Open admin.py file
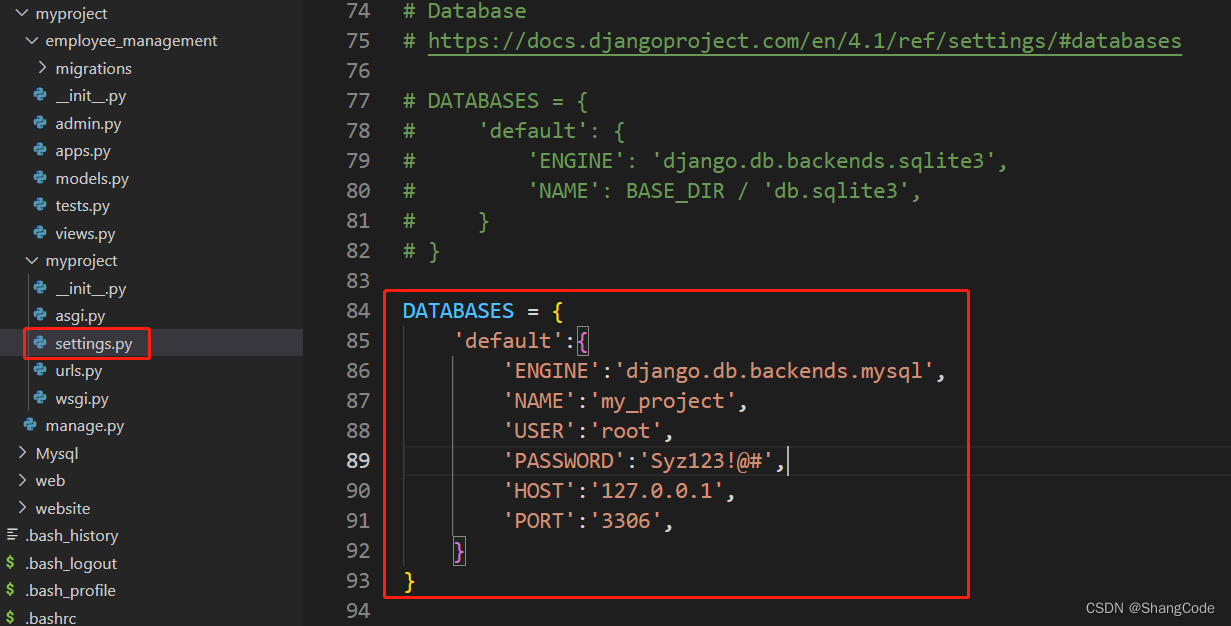 click(x=88, y=123)
